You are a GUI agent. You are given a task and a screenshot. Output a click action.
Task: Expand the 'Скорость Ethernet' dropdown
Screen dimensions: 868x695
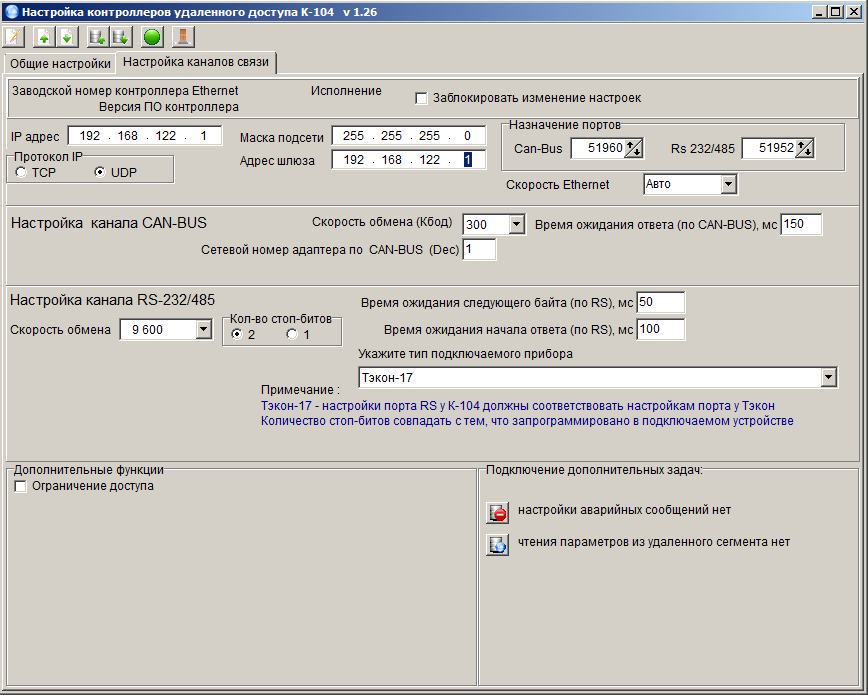tap(728, 184)
